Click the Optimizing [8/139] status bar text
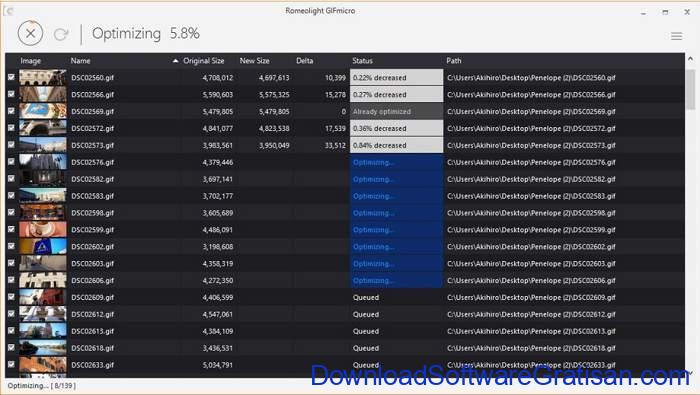The width and height of the screenshot is (700, 395). point(42,386)
